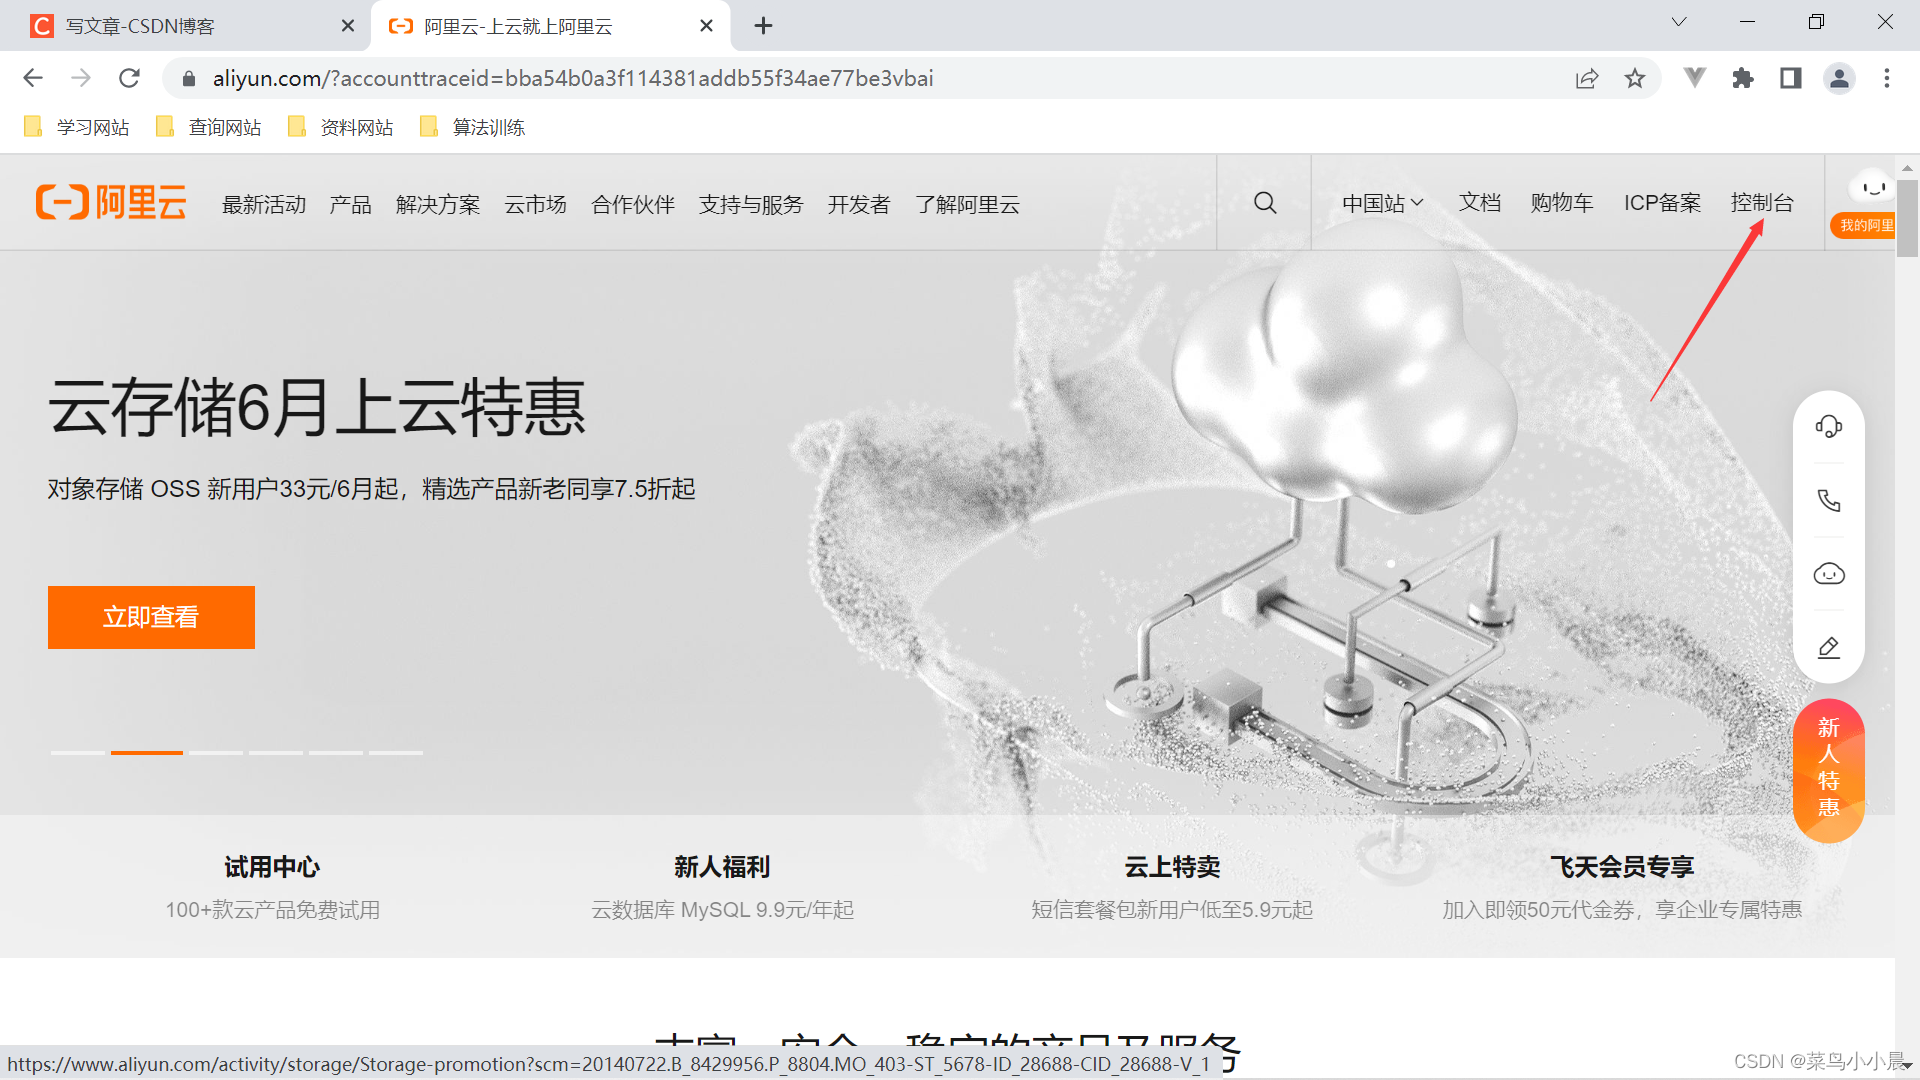The image size is (1920, 1080).
Task: Open the headset customer service icon
Action: click(1828, 427)
